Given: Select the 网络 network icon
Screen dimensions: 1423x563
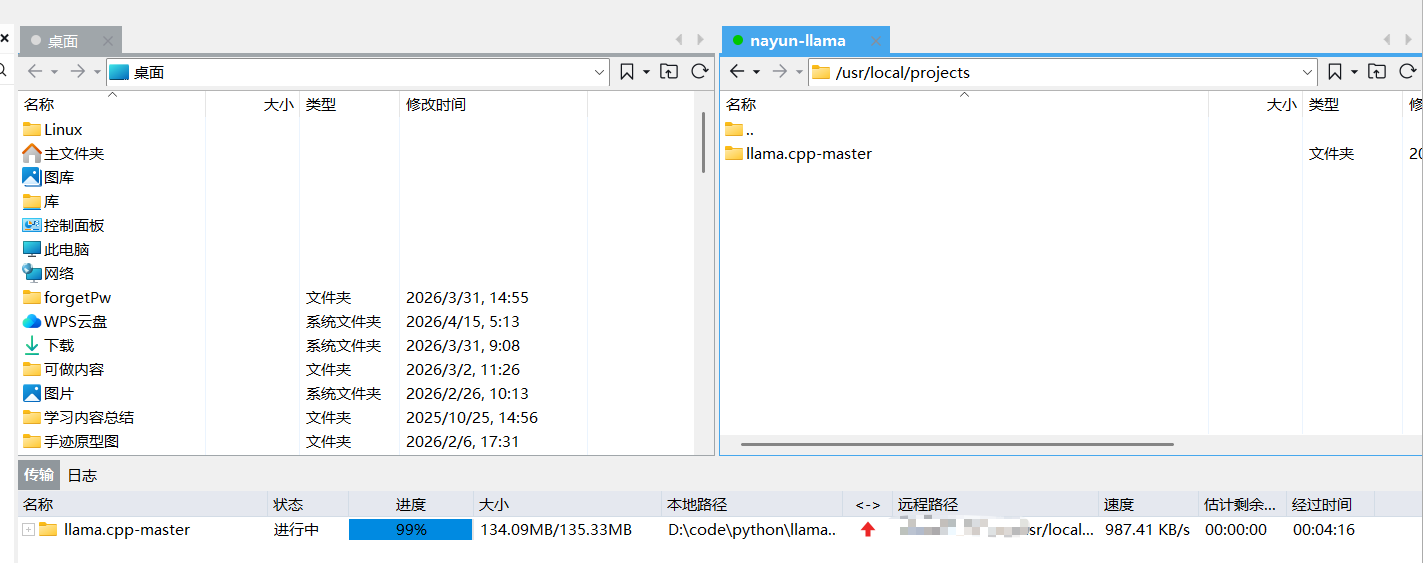Looking at the screenshot, I should pos(32,273).
